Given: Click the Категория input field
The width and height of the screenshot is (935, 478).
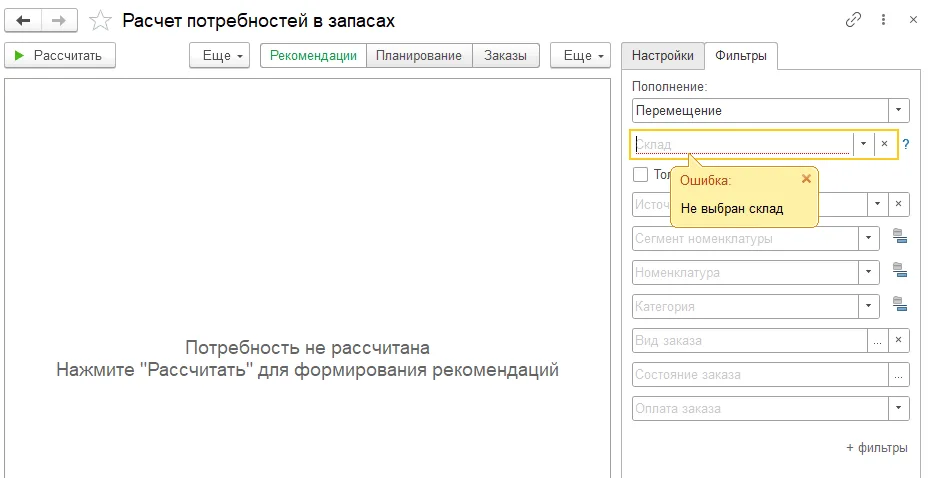Looking at the screenshot, I should pyautogui.click(x=745, y=306).
